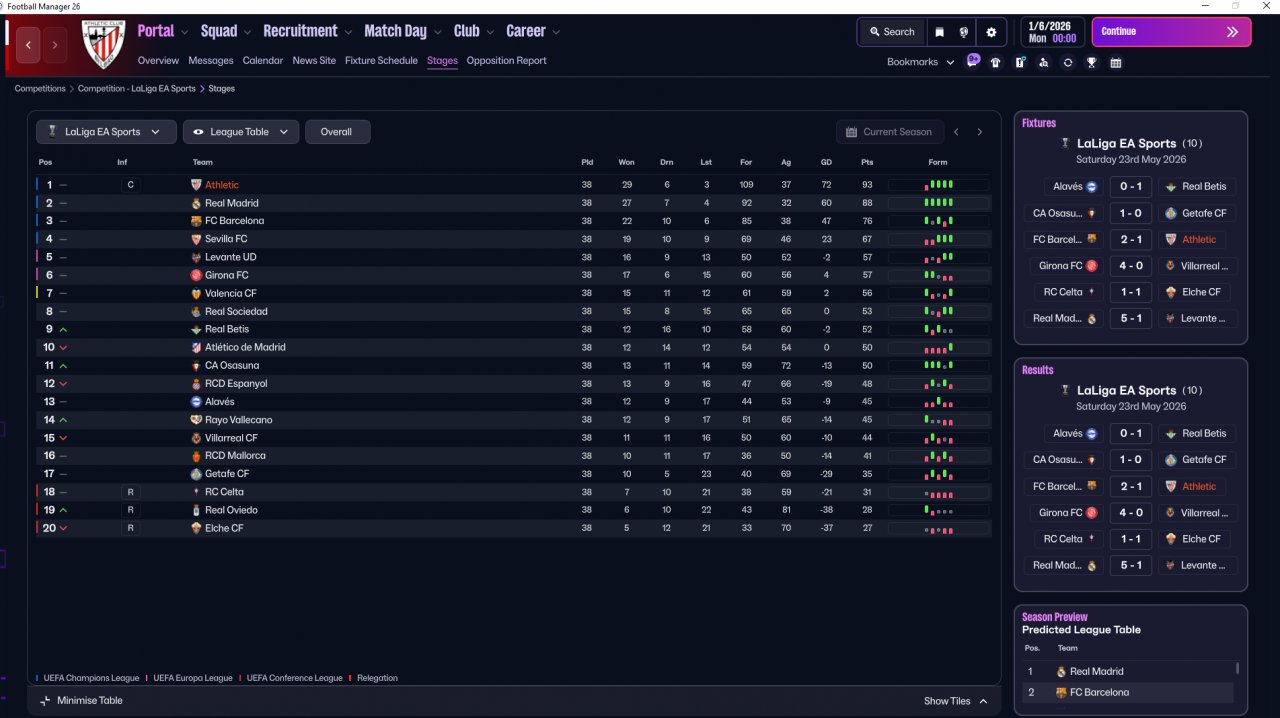Screen dimensions: 1280x718
Task: Sort table by the GD column header
Action: [x=826, y=162]
